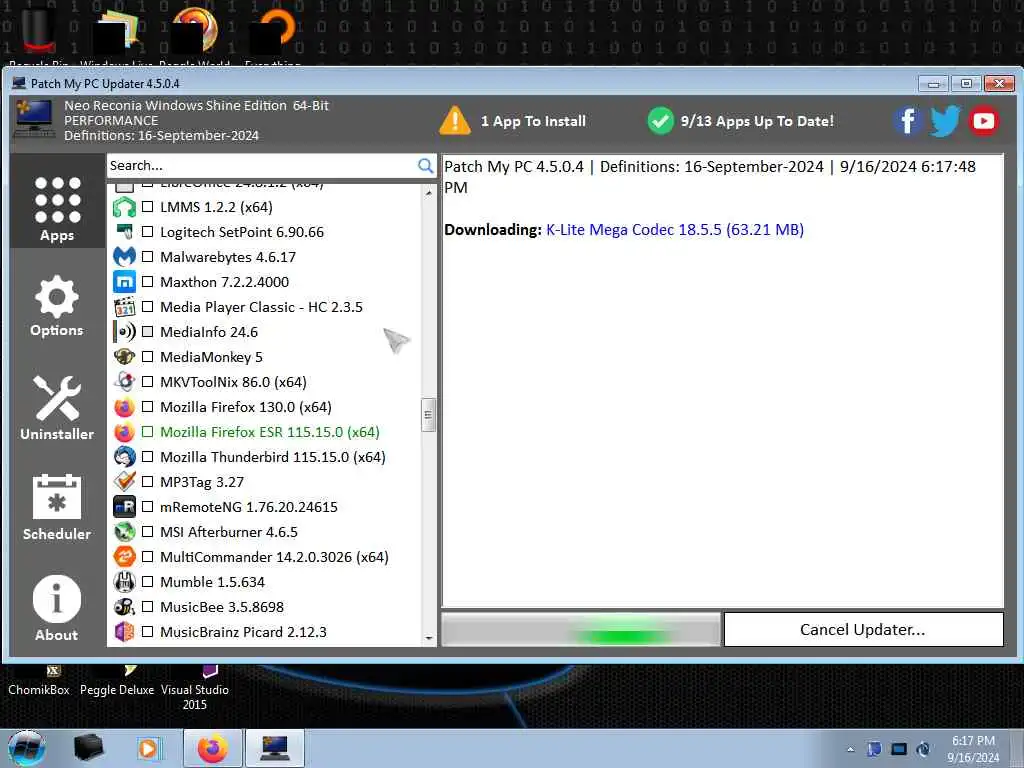The height and width of the screenshot is (768, 1024).
Task: Select the MultiCommander 14.2.0.3026 entry text
Action: pyautogui.click(x=274, y=556)
